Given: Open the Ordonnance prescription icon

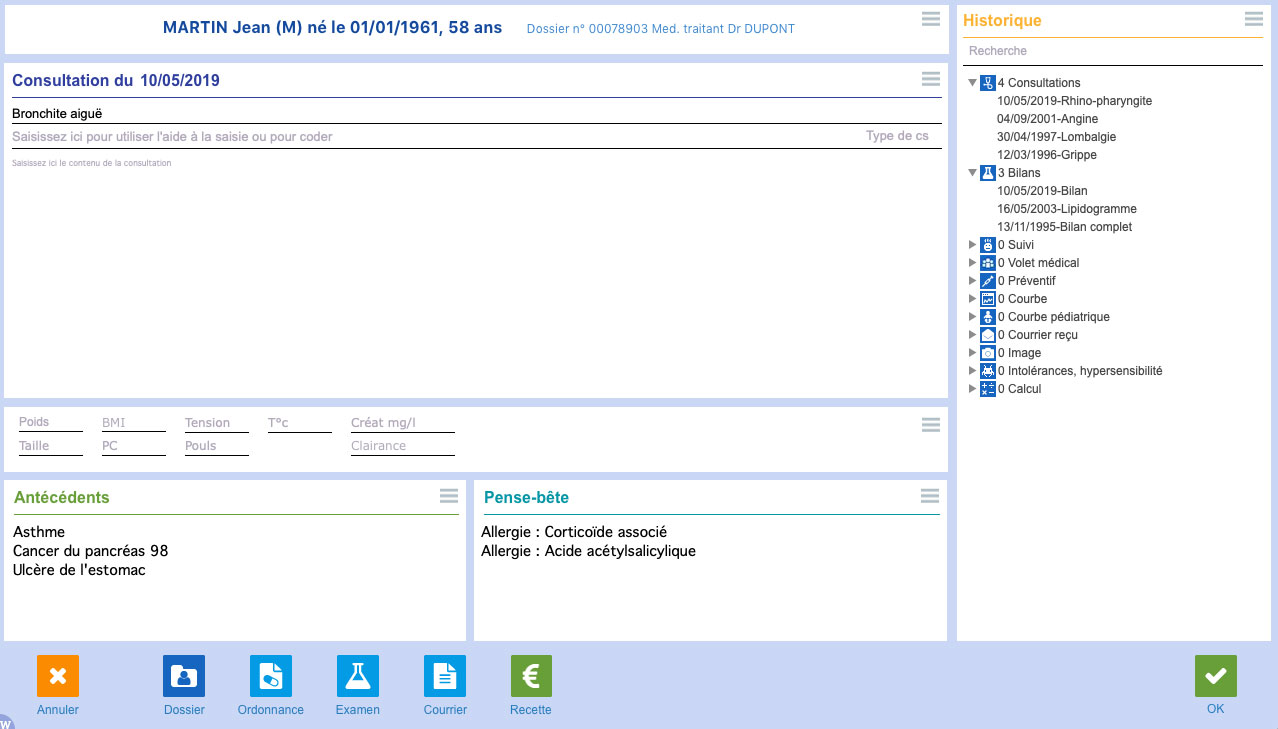Looking at the screenshot, I should [271, 676].
